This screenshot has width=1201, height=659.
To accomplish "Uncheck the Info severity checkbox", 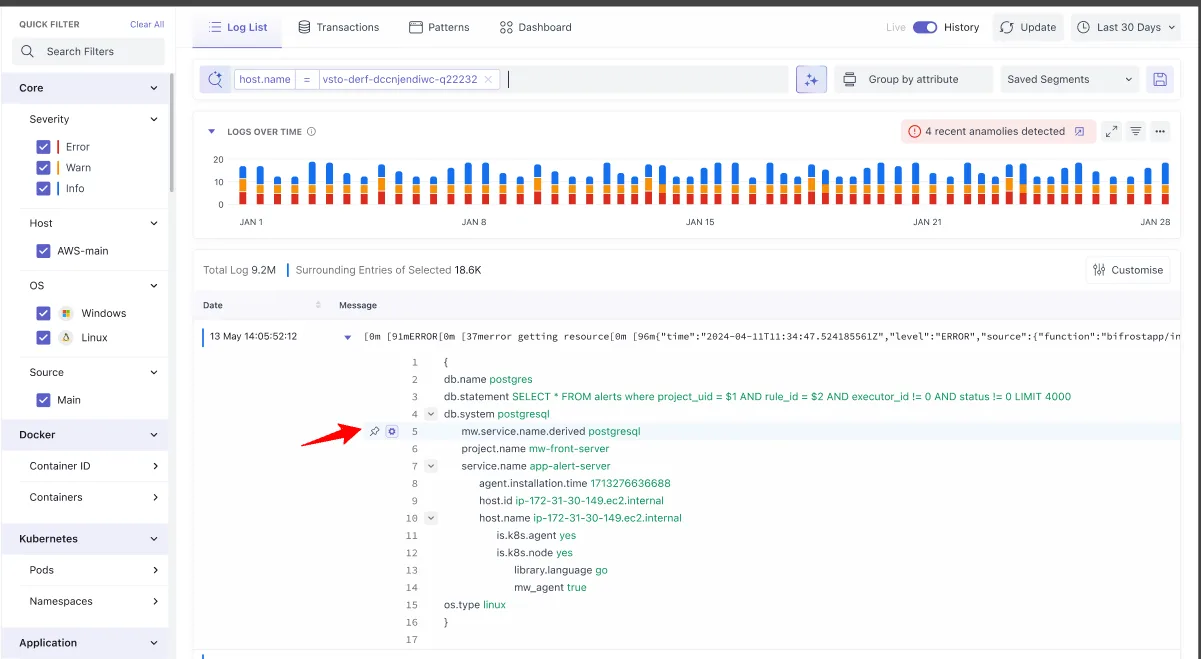I will tap(43, 188).
